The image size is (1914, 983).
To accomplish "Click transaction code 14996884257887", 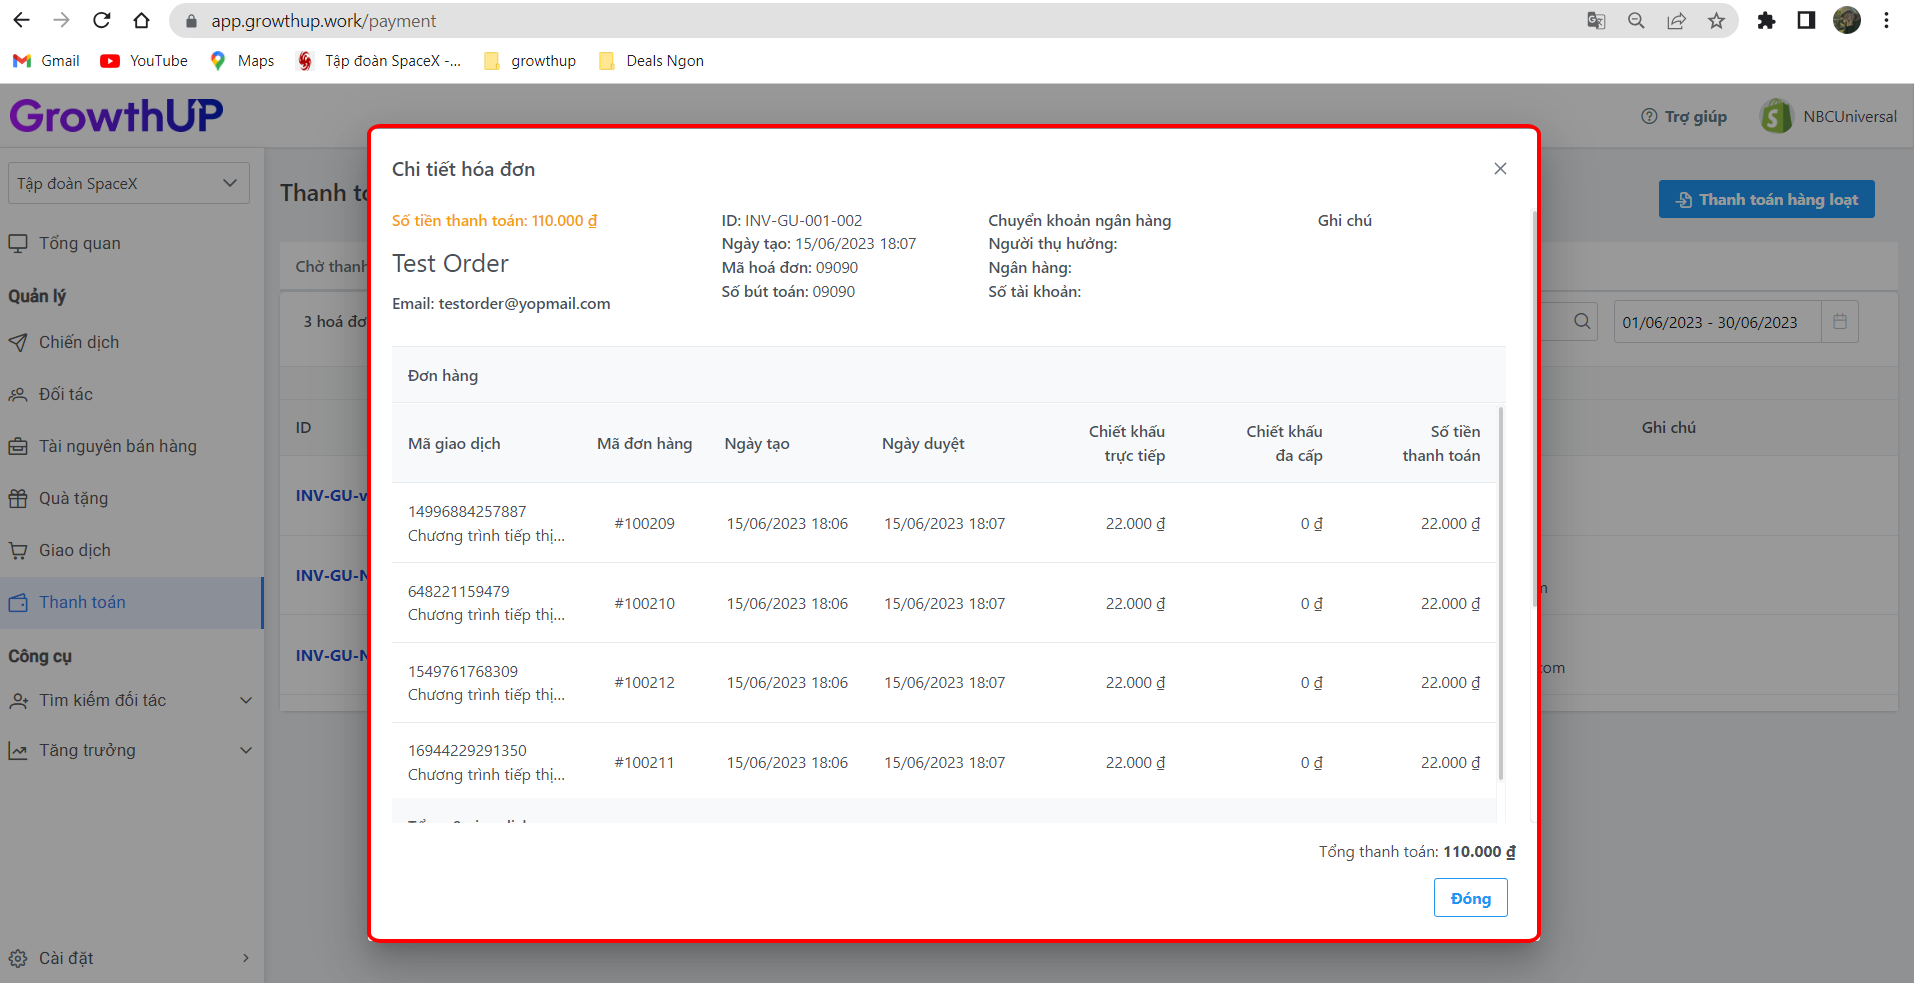I will click(x=466, y=511).
